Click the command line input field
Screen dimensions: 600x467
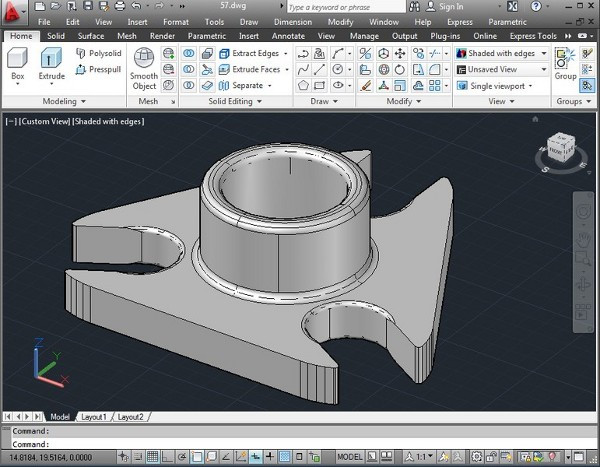pos(300,444)
